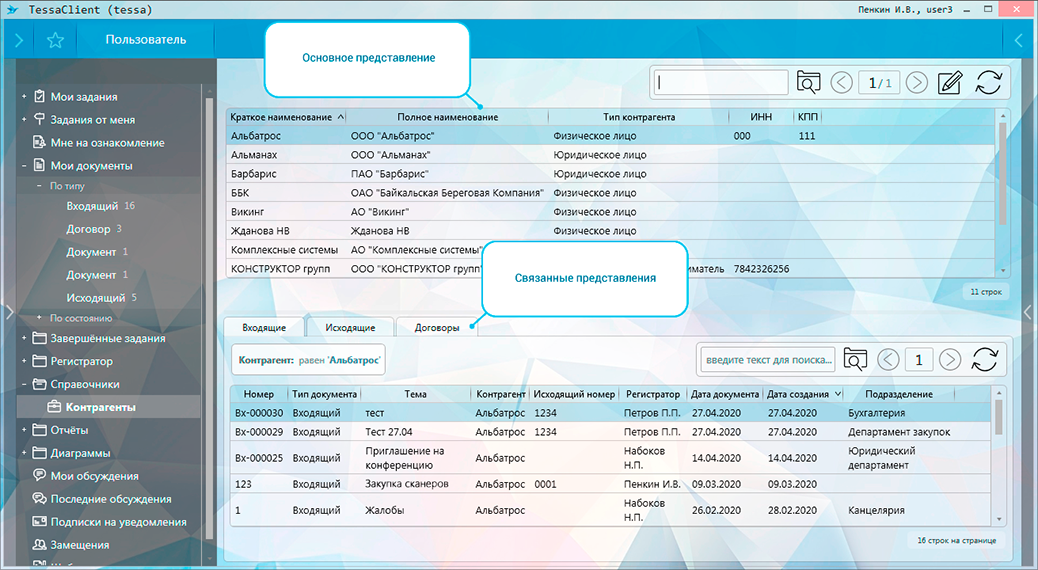Switch to the Договоры tab
This screenshot has width=1038, height=570.
tap(437, 328)
